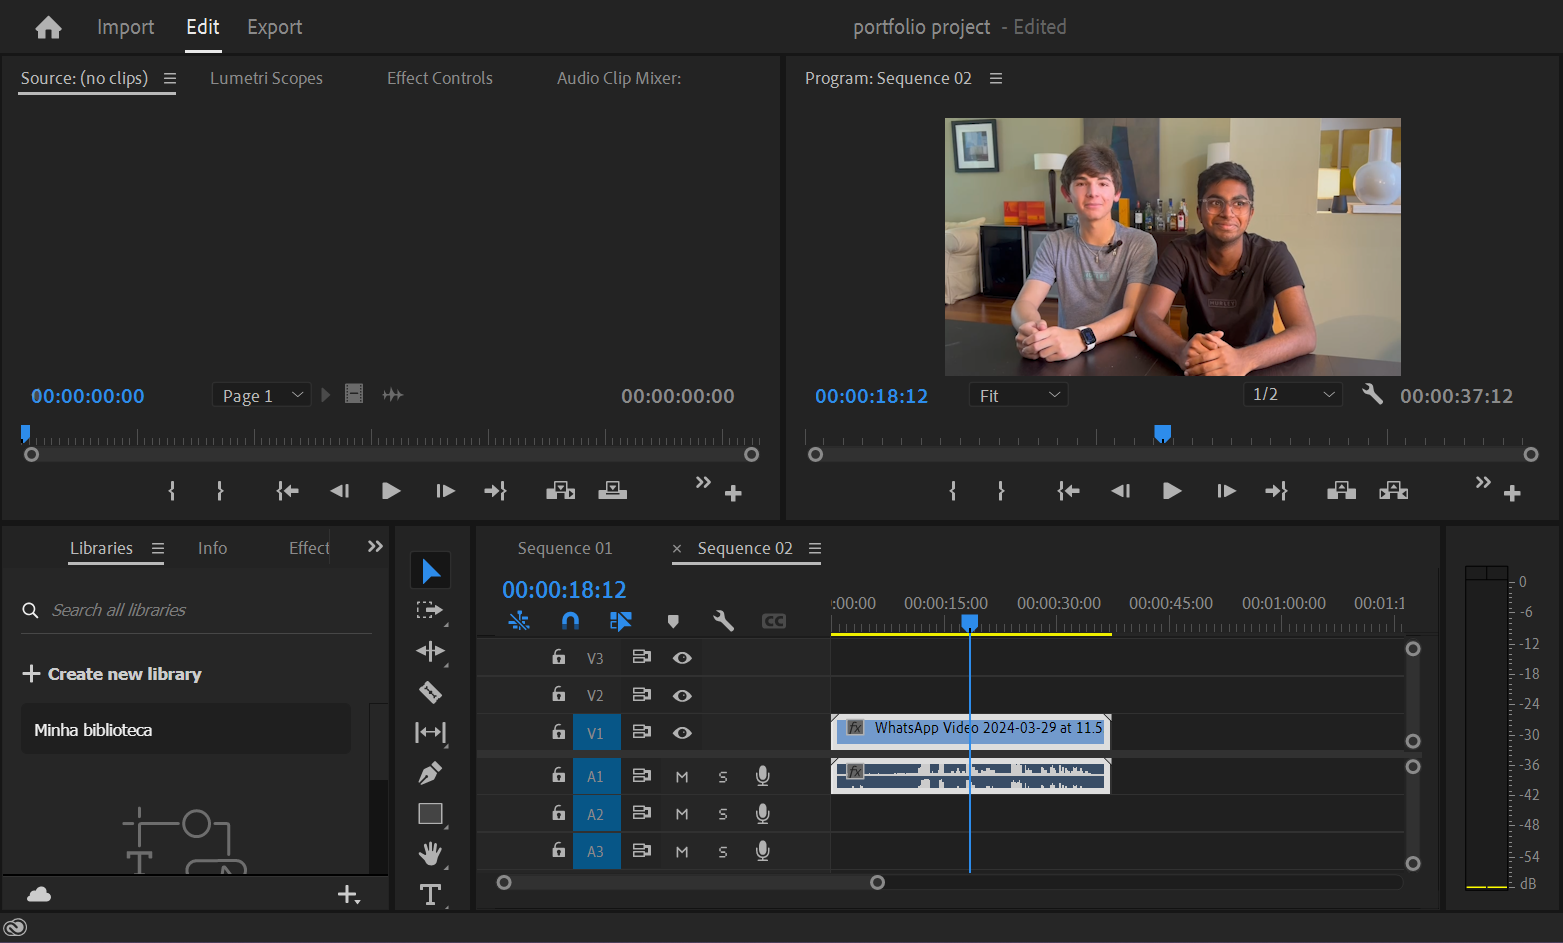Hide track V3 with eye icon
The image size is (1563, 943).
pos(682,658)
